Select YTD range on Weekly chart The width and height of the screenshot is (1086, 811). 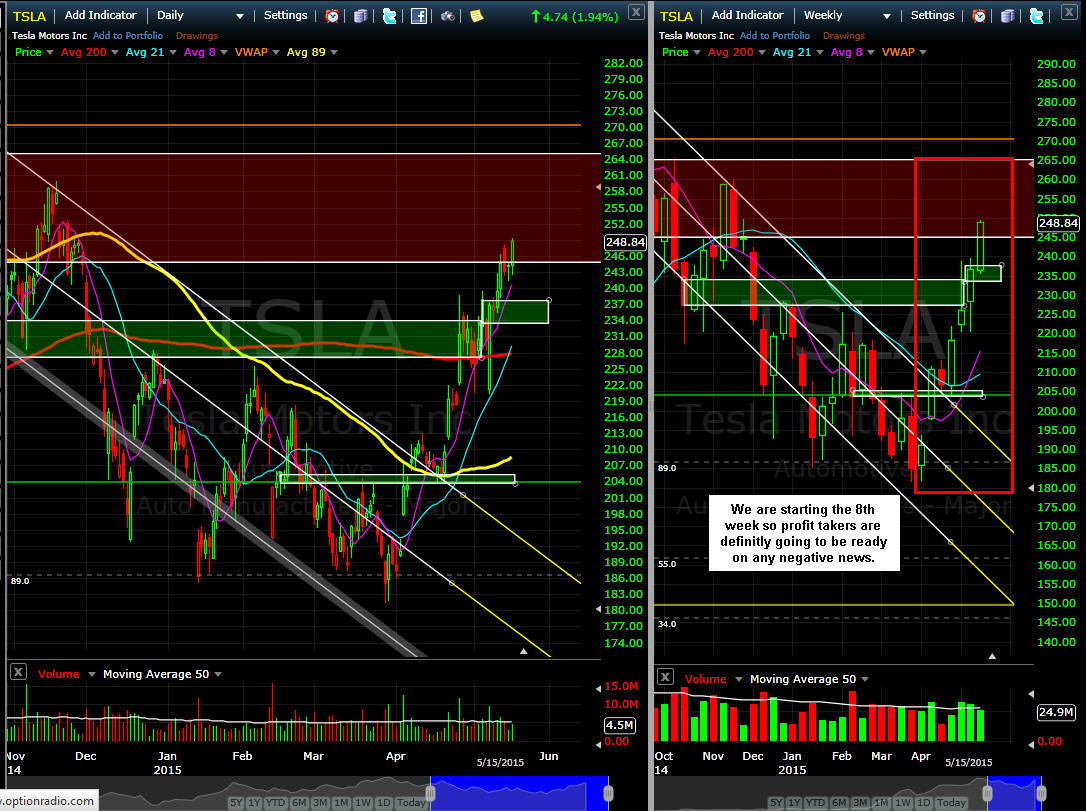point(816,803)
